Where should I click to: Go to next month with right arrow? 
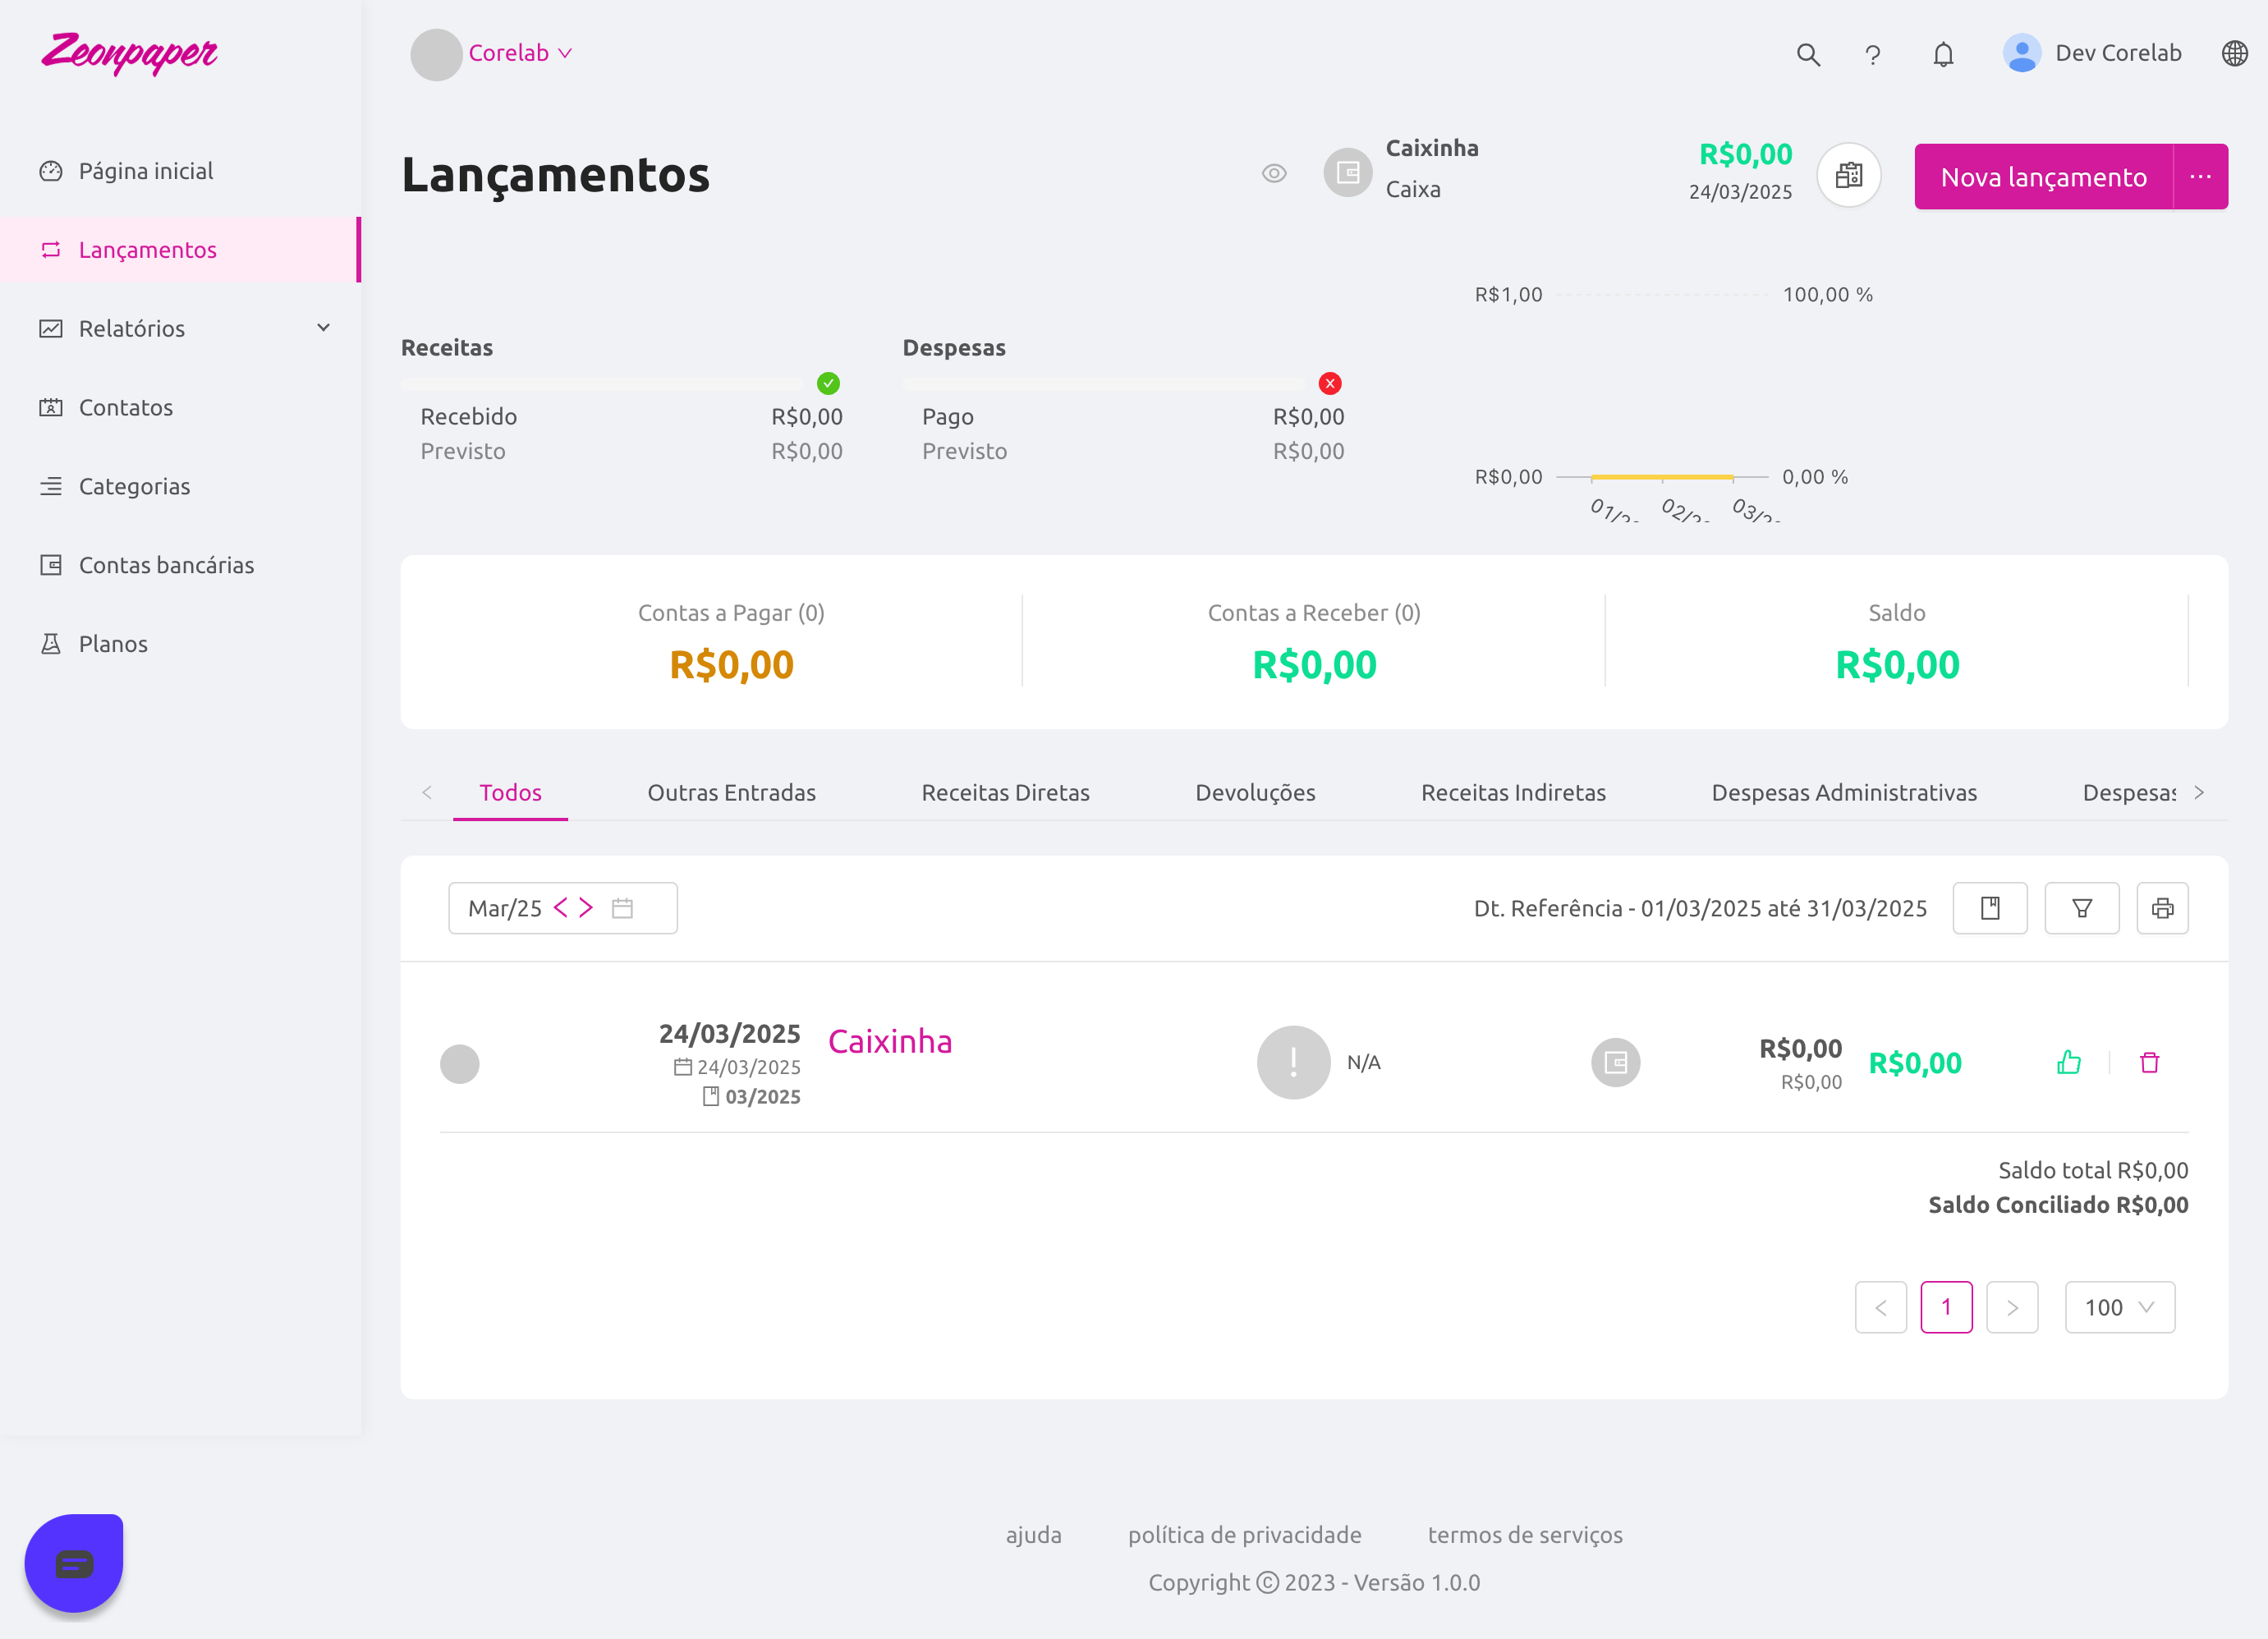(587, 908)
